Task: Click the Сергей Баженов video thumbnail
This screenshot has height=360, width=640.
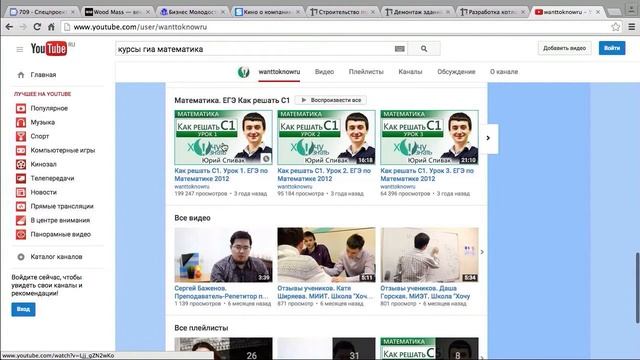Action: pyautogui.click(x=223, y=255)
